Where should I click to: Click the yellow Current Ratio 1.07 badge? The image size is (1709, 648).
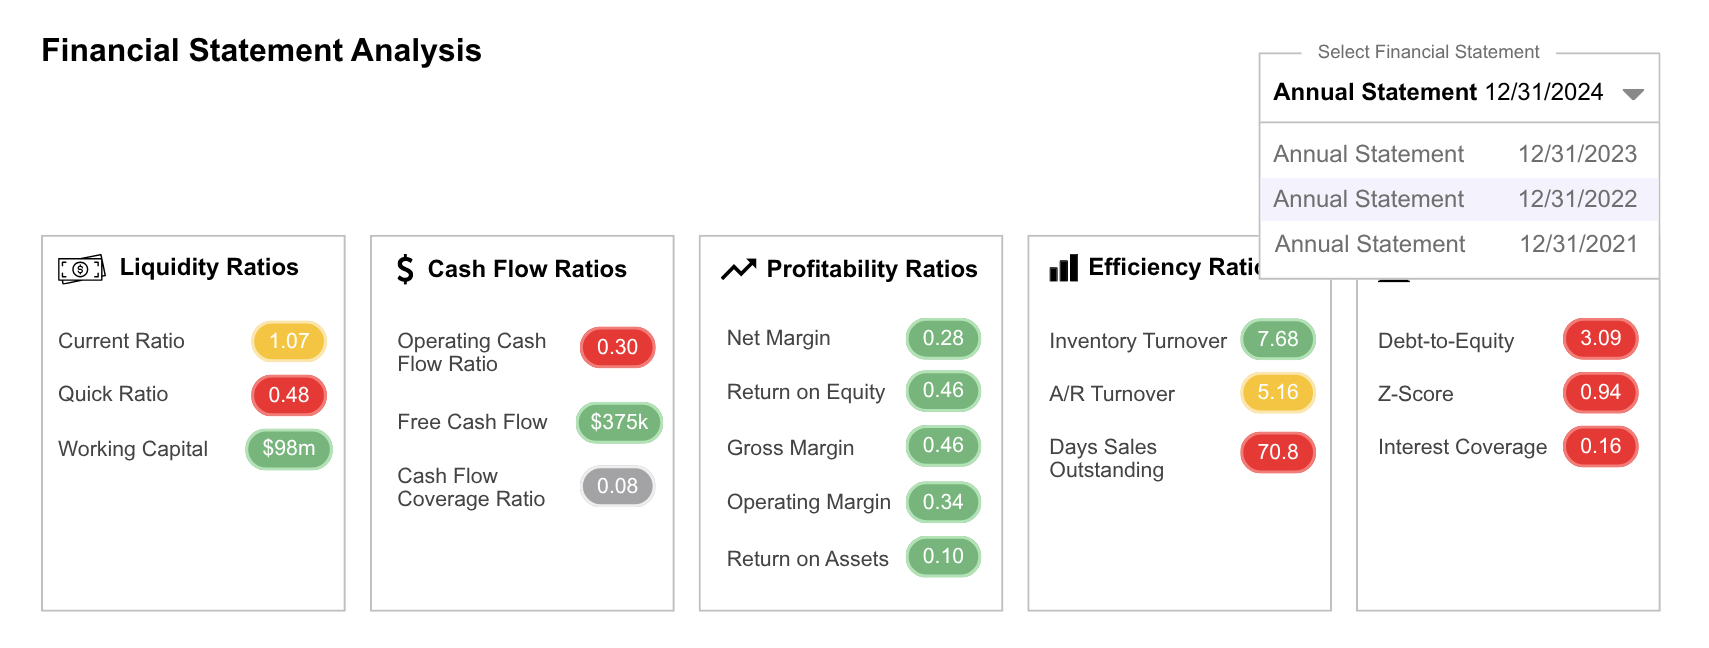[289, 341]
